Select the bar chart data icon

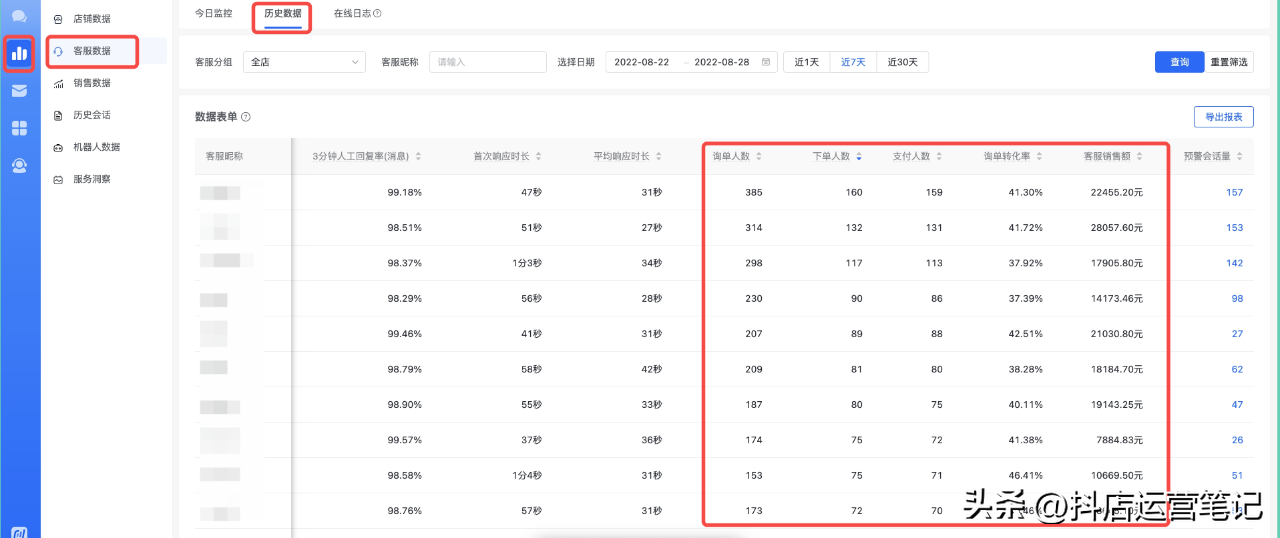click(19, 53)
